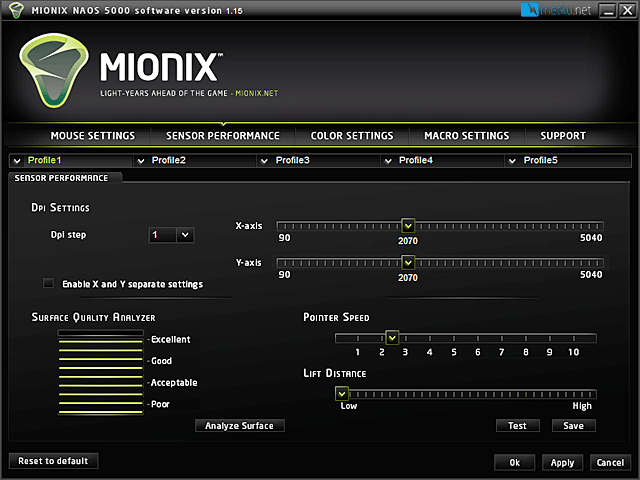Image resolution: width=640 pixels, height=480 pixels.
Task: Close the Mionix software window
Action: pos(627,10)
